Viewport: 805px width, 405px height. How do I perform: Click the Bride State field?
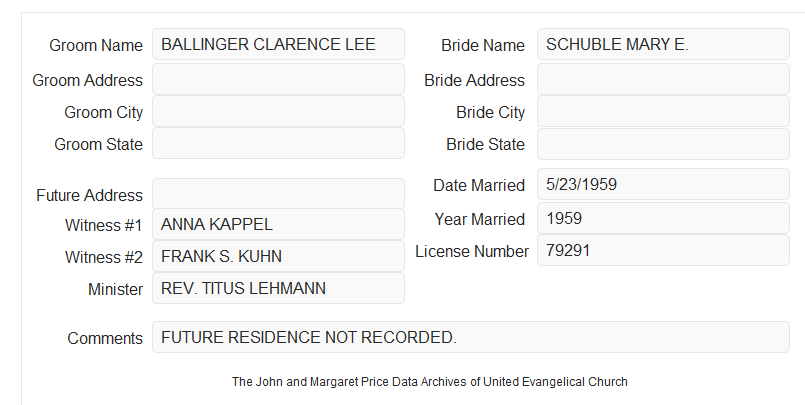663,144
